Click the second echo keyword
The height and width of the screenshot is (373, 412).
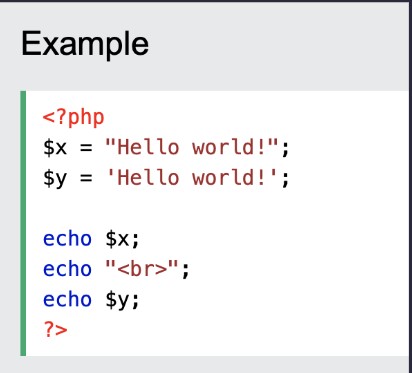tap(67, 269)
